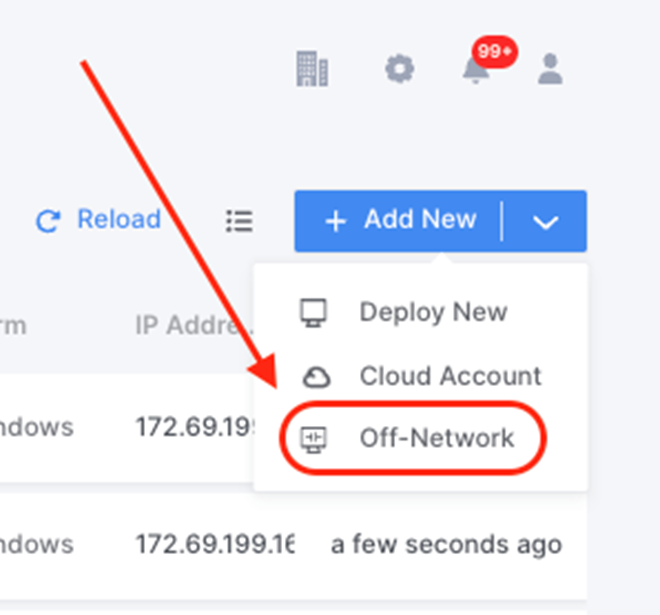660x615 pixels.
Task: Open settings gear icon
Action: tap(399, 69)
